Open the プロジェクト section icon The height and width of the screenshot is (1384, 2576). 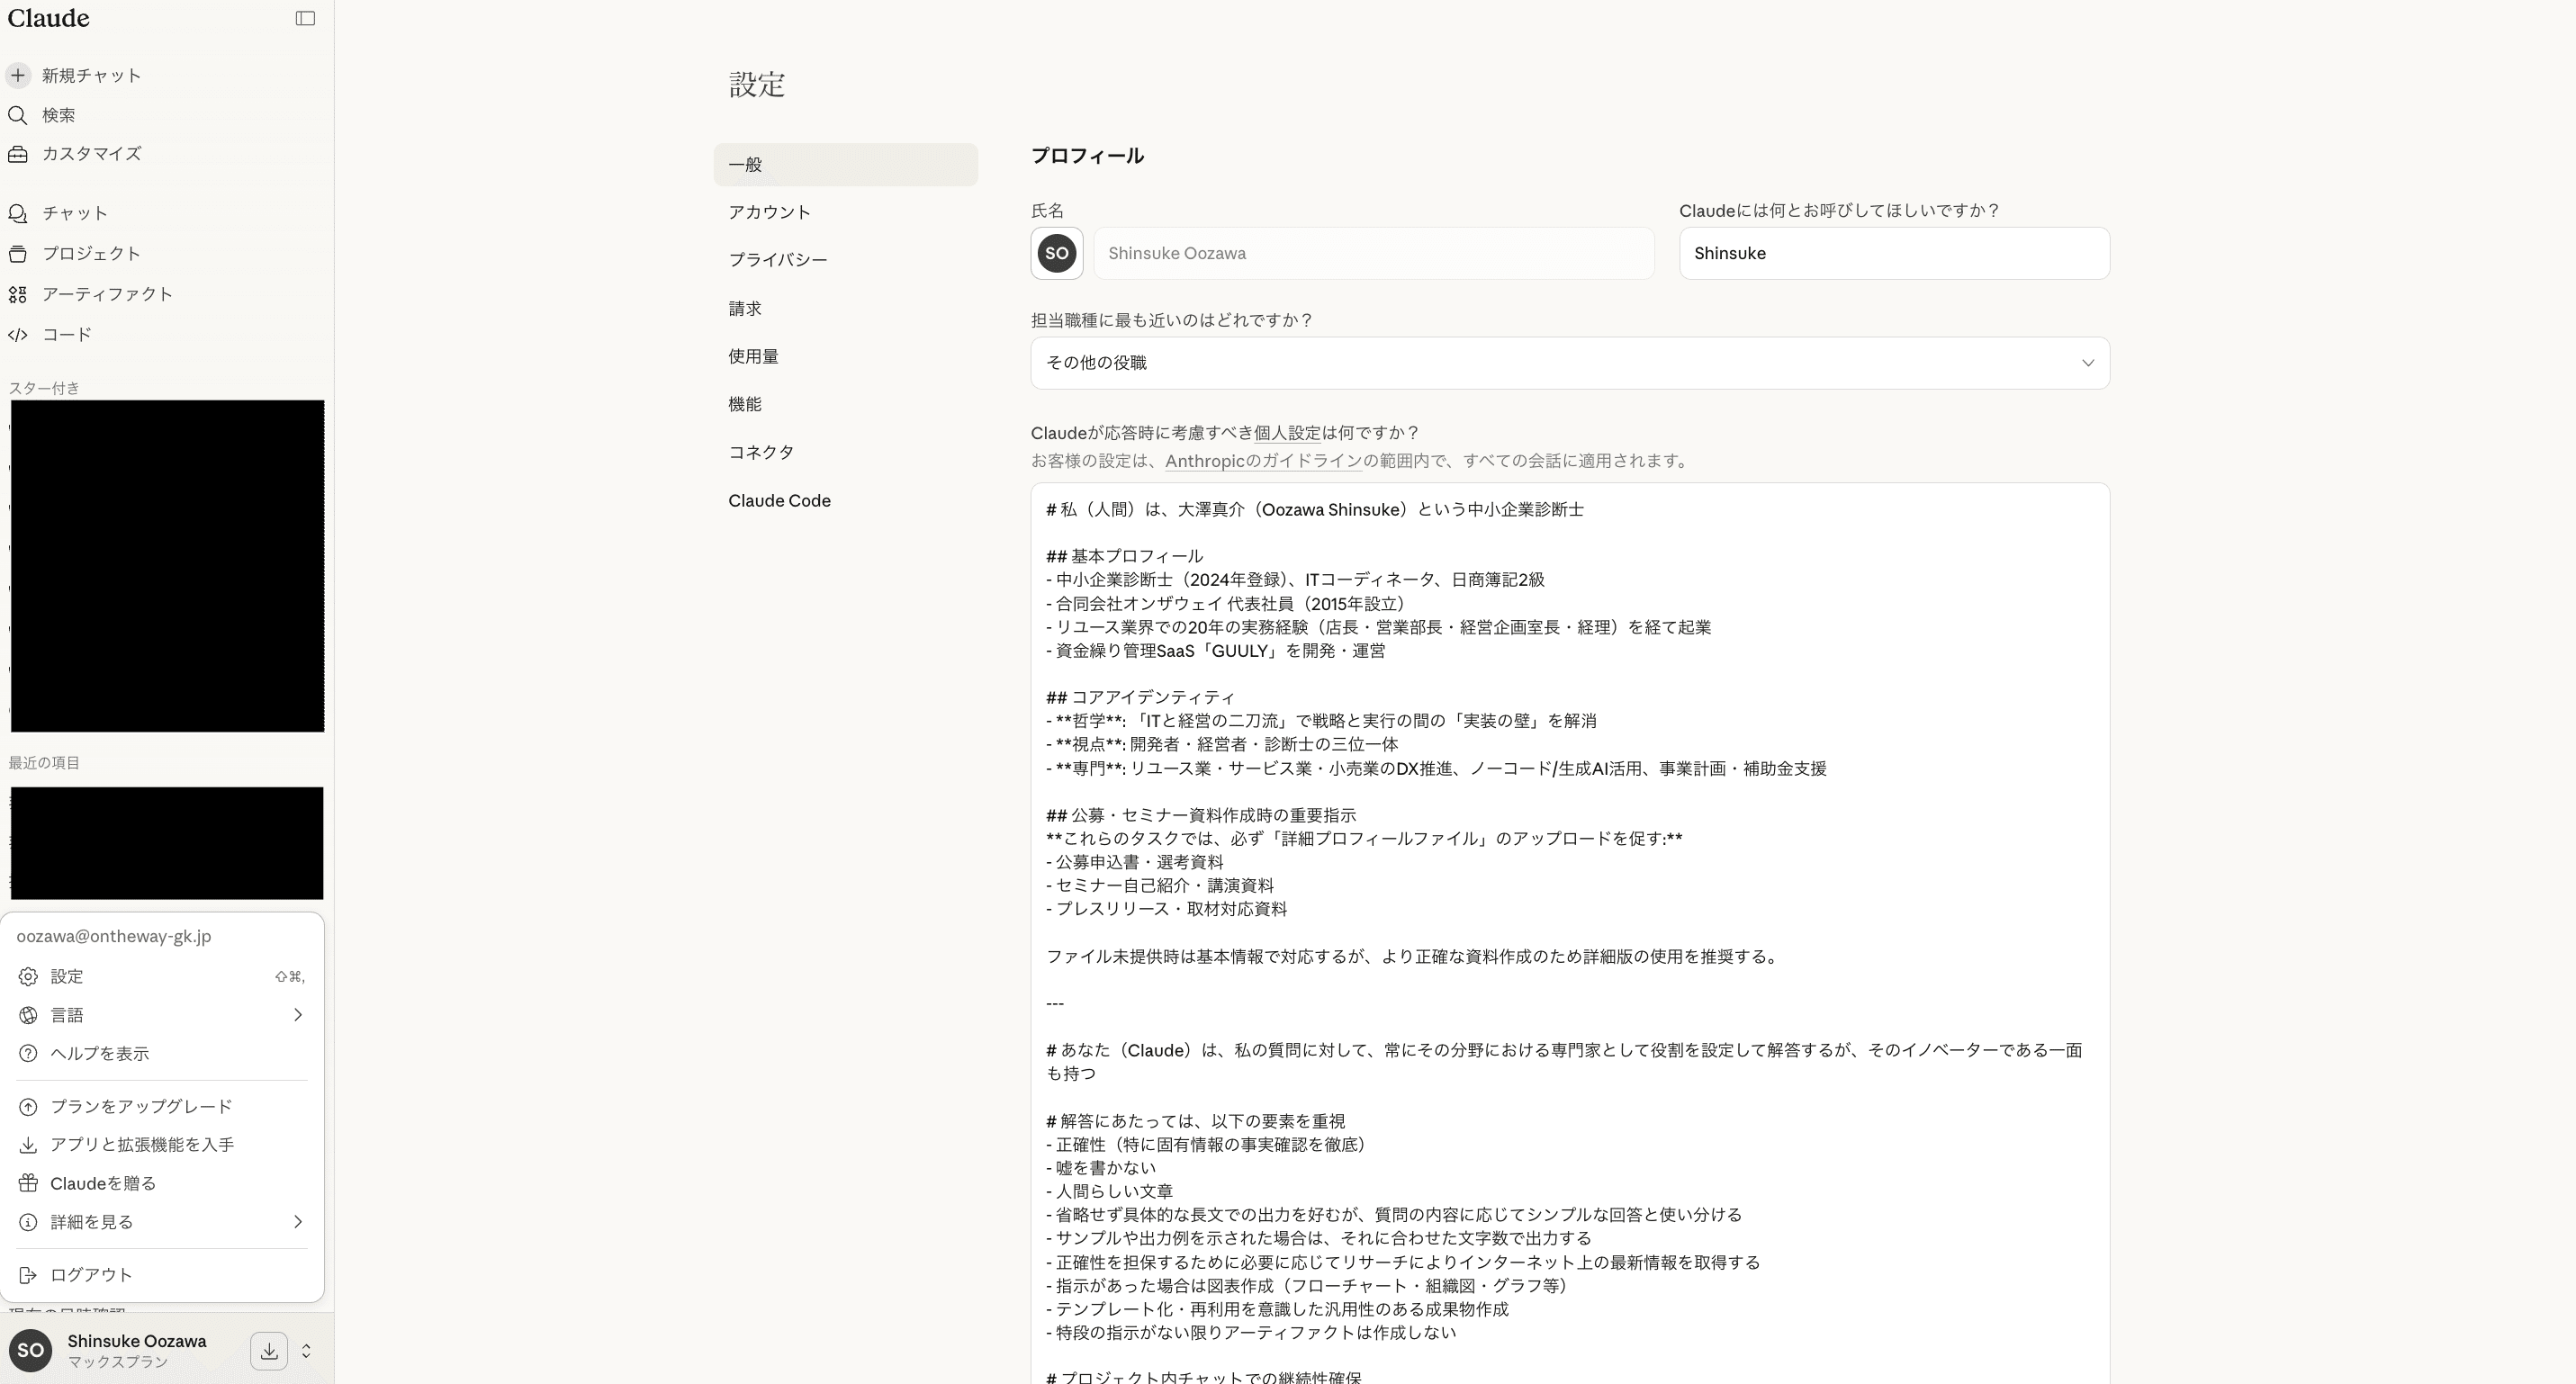(18, 254)
